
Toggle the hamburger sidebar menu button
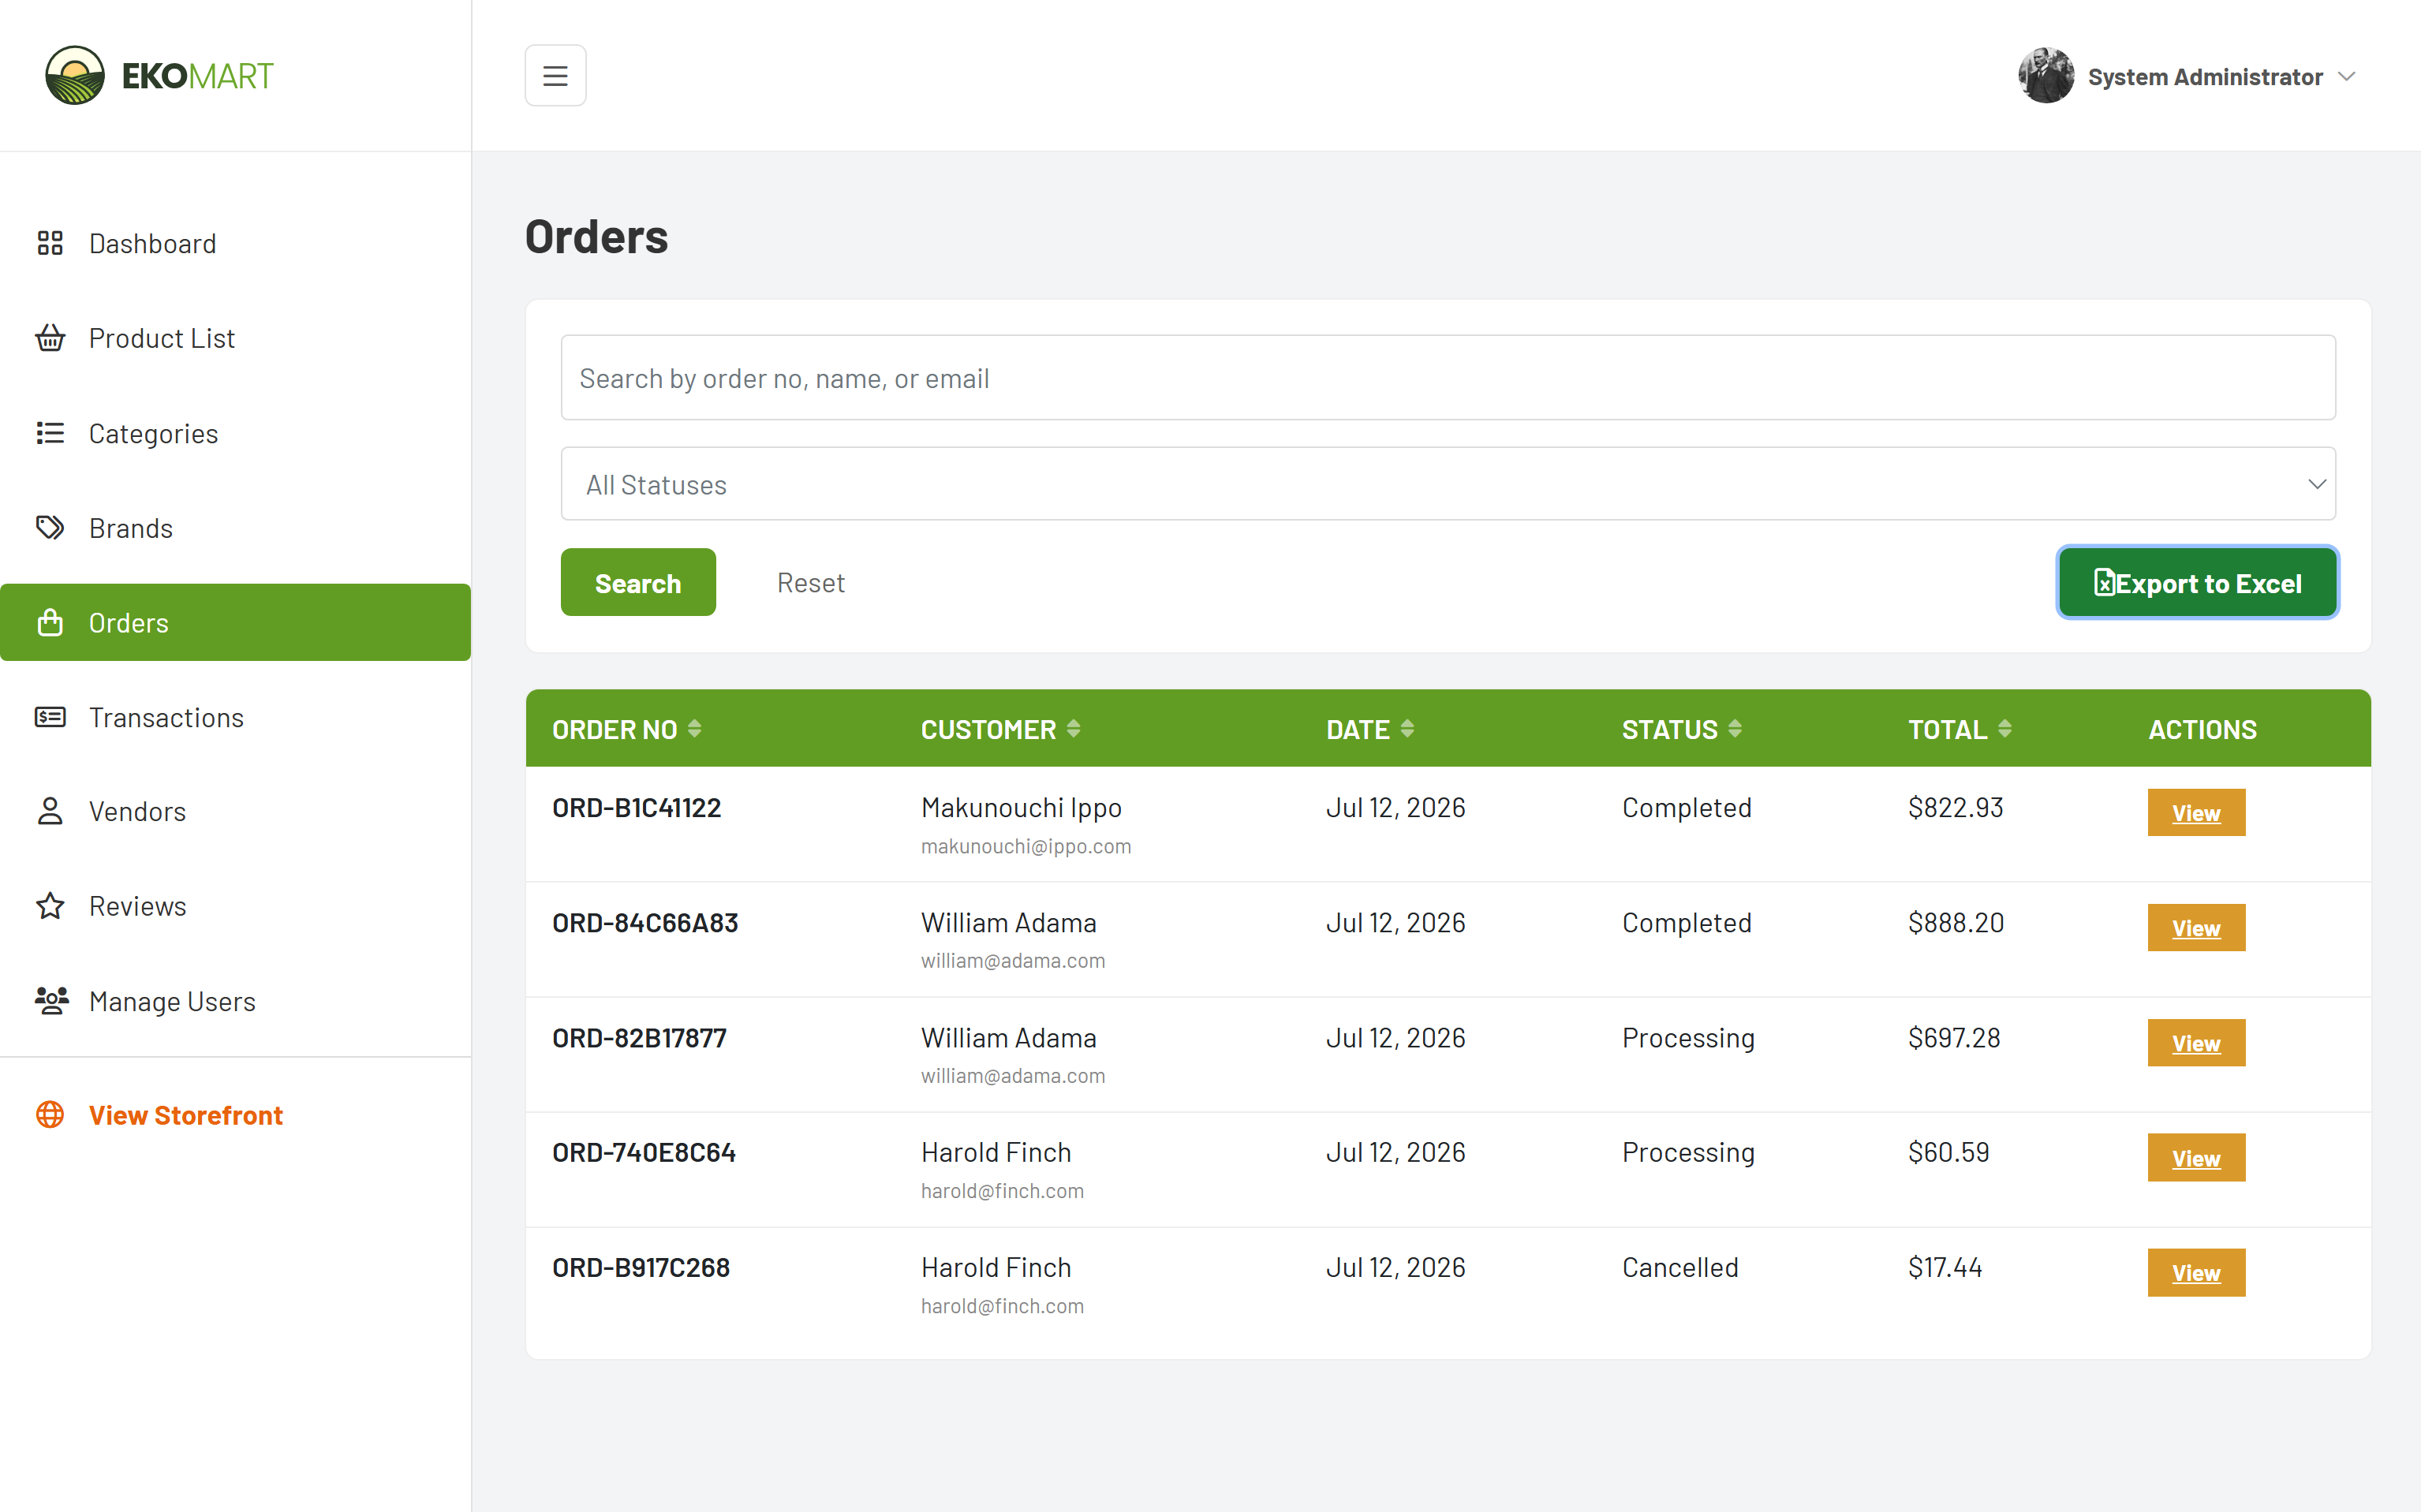555,76
